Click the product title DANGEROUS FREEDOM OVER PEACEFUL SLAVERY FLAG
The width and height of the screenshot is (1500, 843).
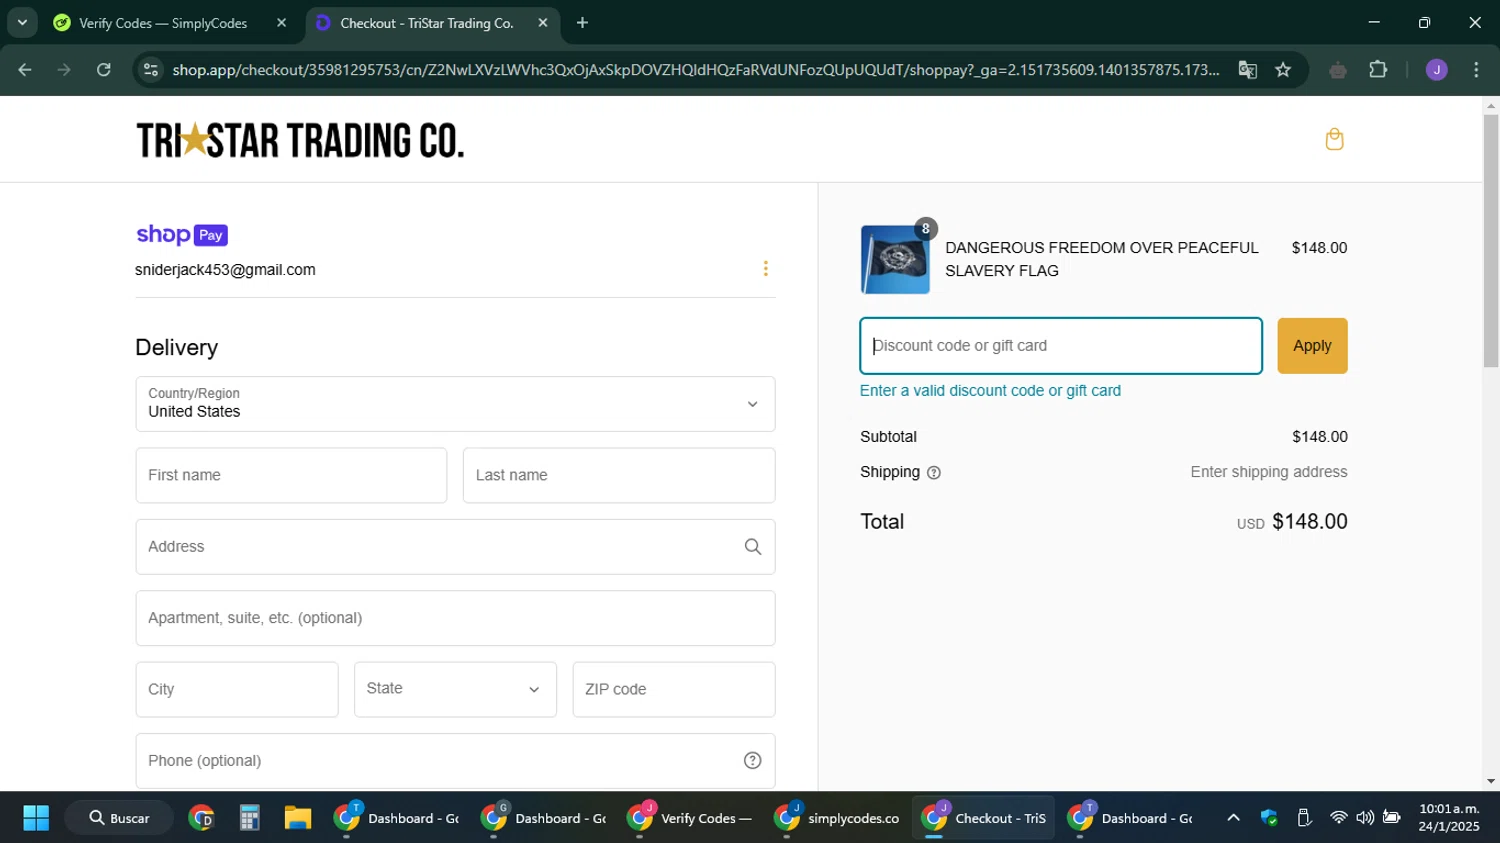[1101, 259]
